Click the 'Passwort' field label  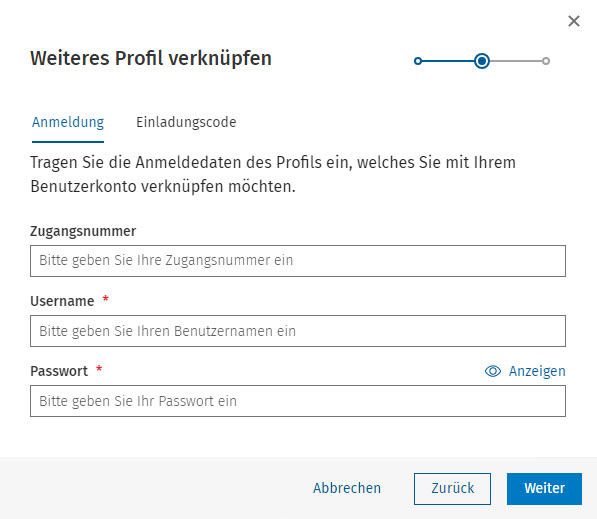pos(59,371)
